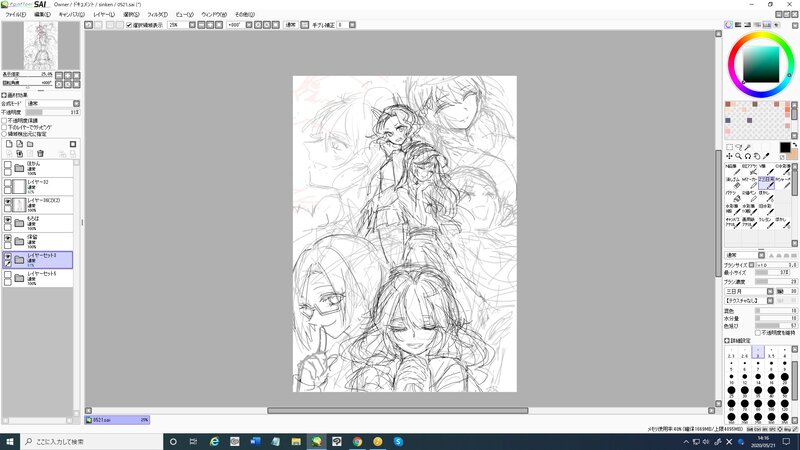Select the 三日月 brush preset
This screenshot has width=800, height=450.
pyautogui.click(x=766, y=183)
